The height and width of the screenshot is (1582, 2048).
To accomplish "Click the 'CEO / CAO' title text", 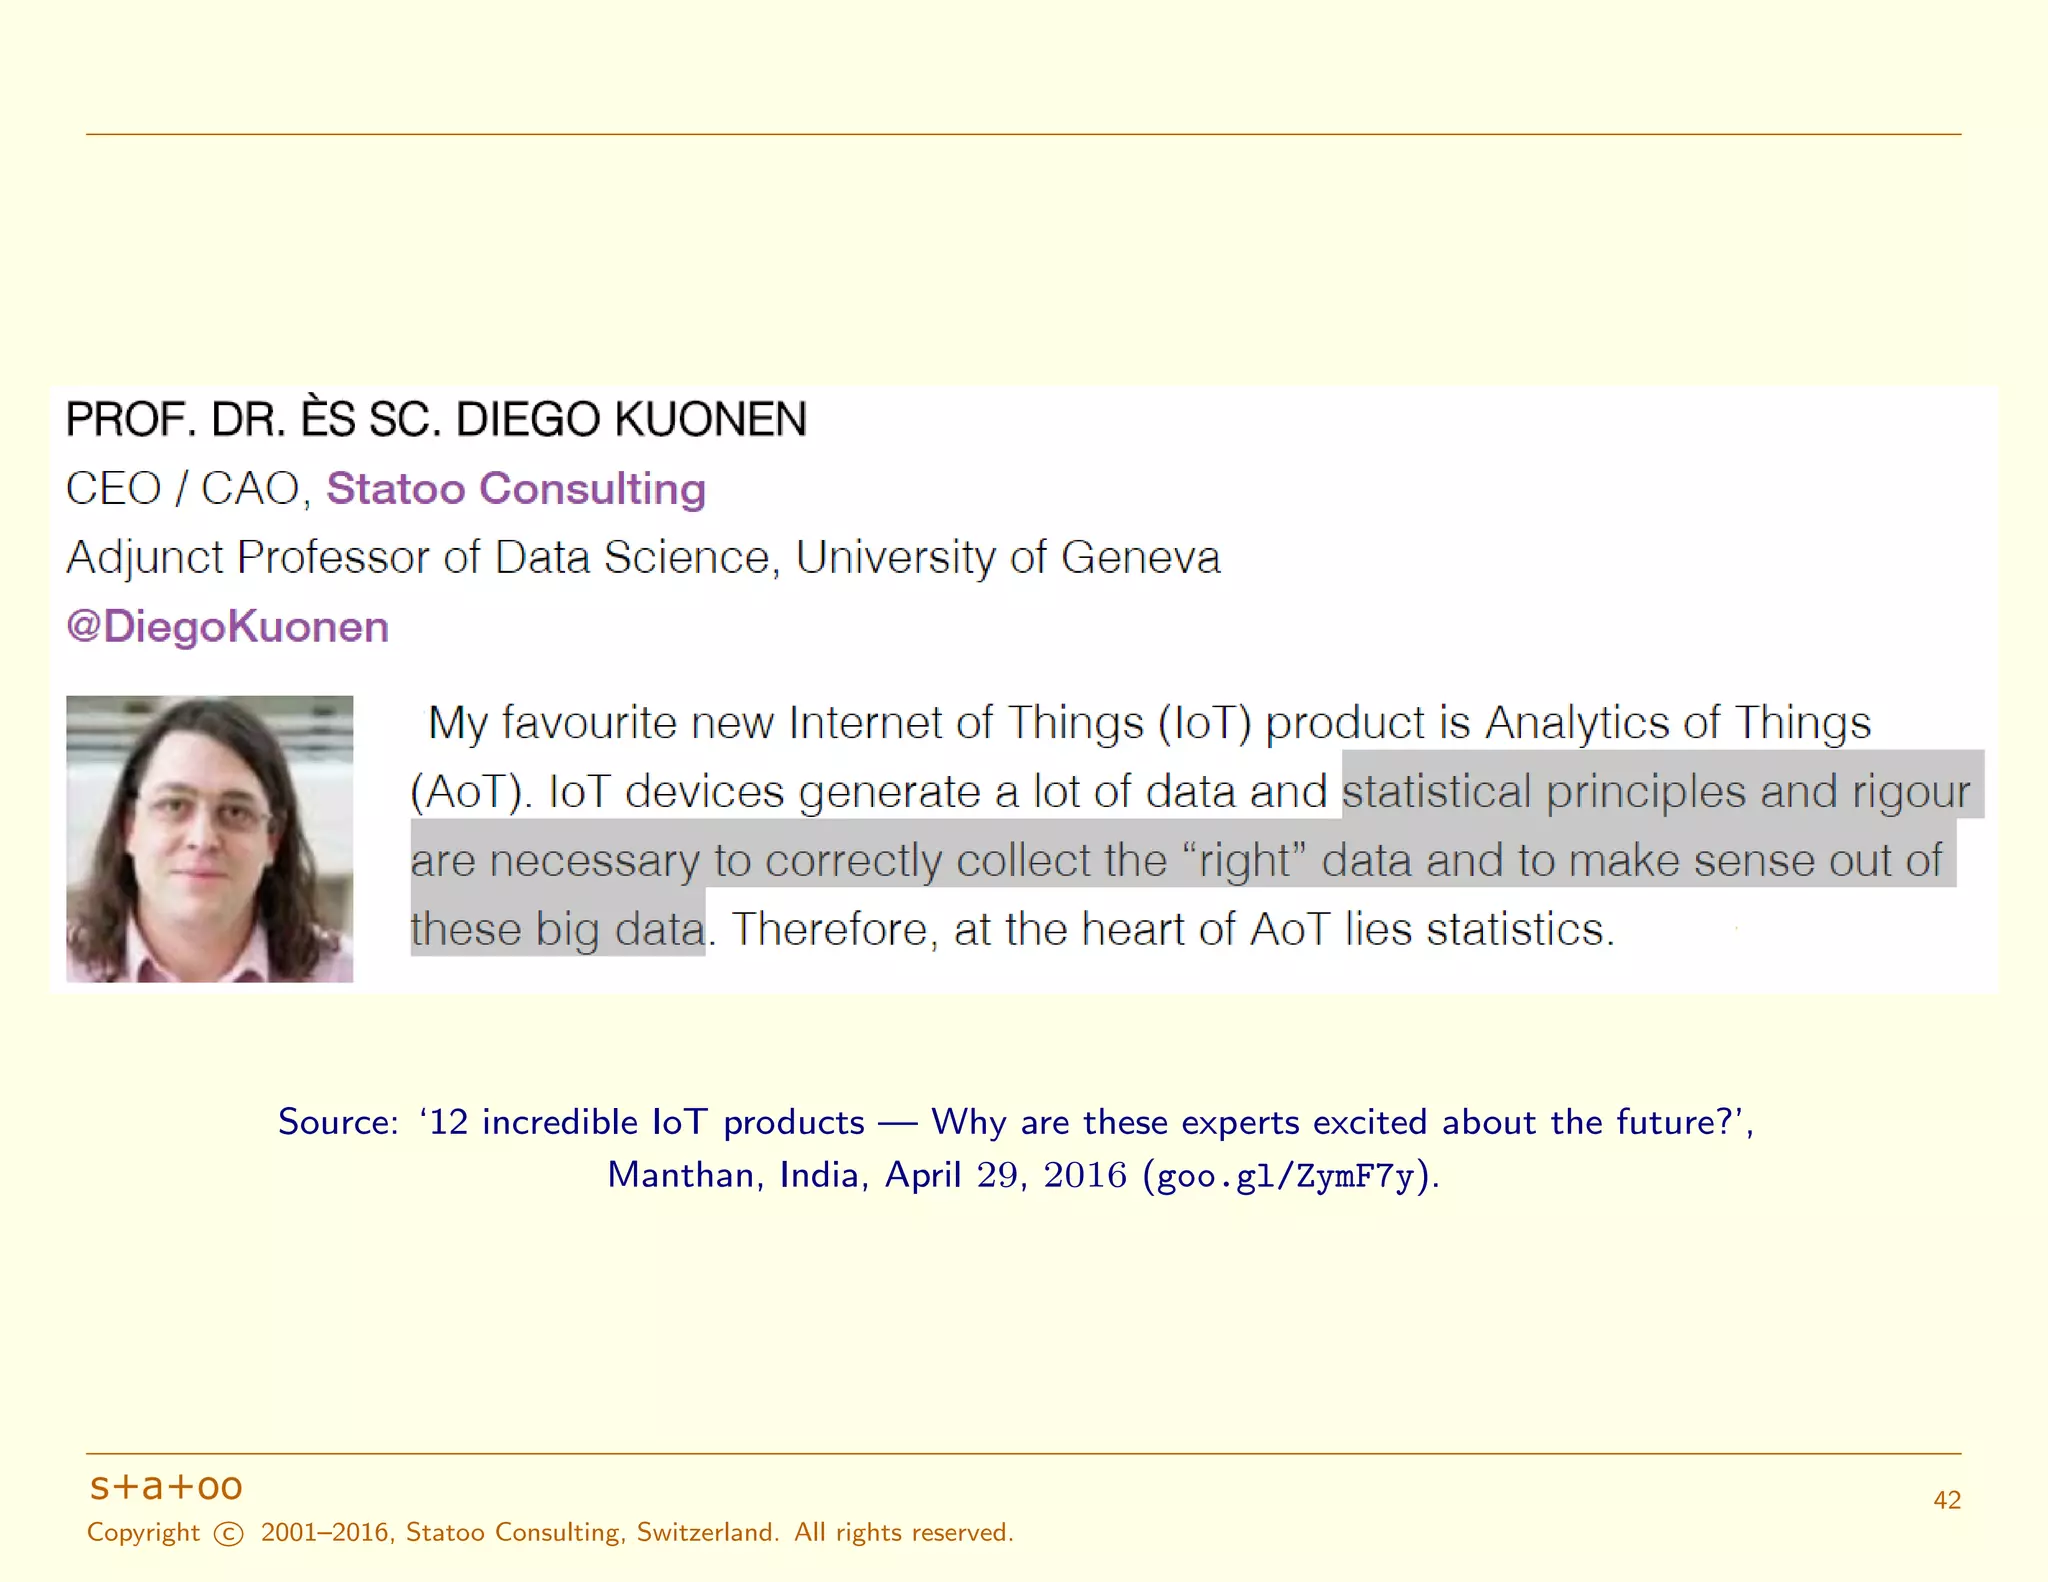I will pyautogui.click(x=182, y=489).
